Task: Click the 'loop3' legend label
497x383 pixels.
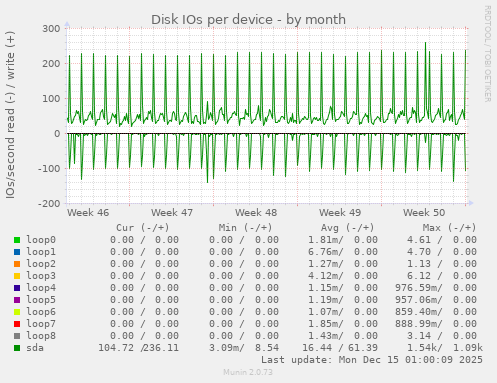Action: [41, 276]
